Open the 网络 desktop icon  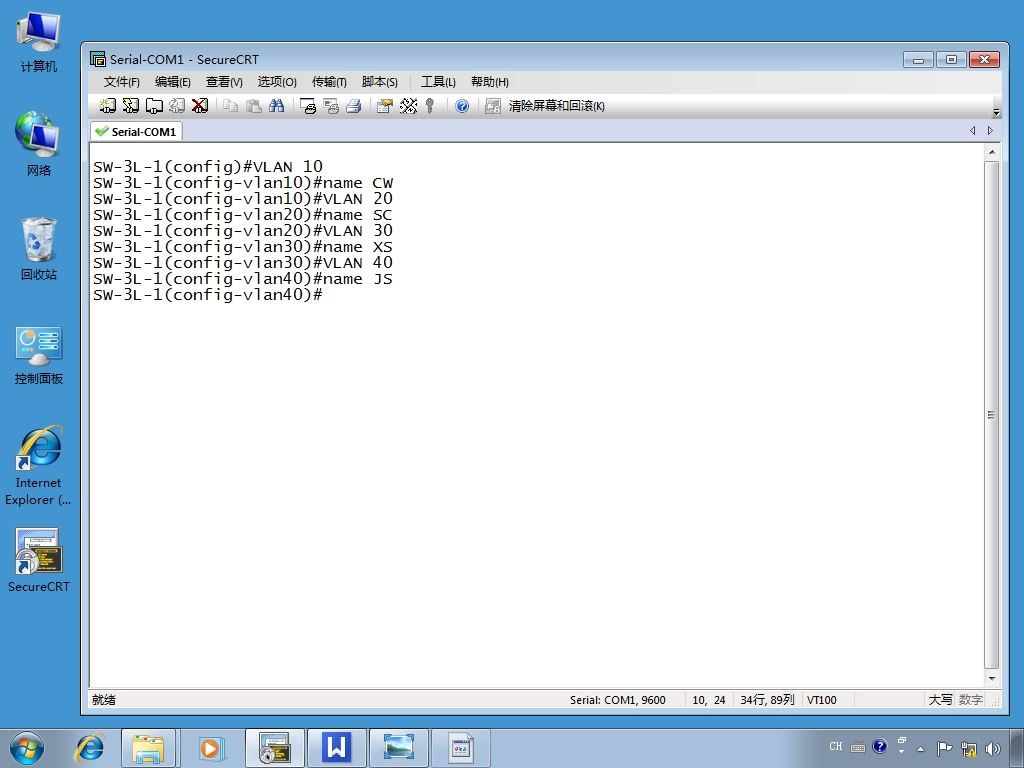(39, 144)
